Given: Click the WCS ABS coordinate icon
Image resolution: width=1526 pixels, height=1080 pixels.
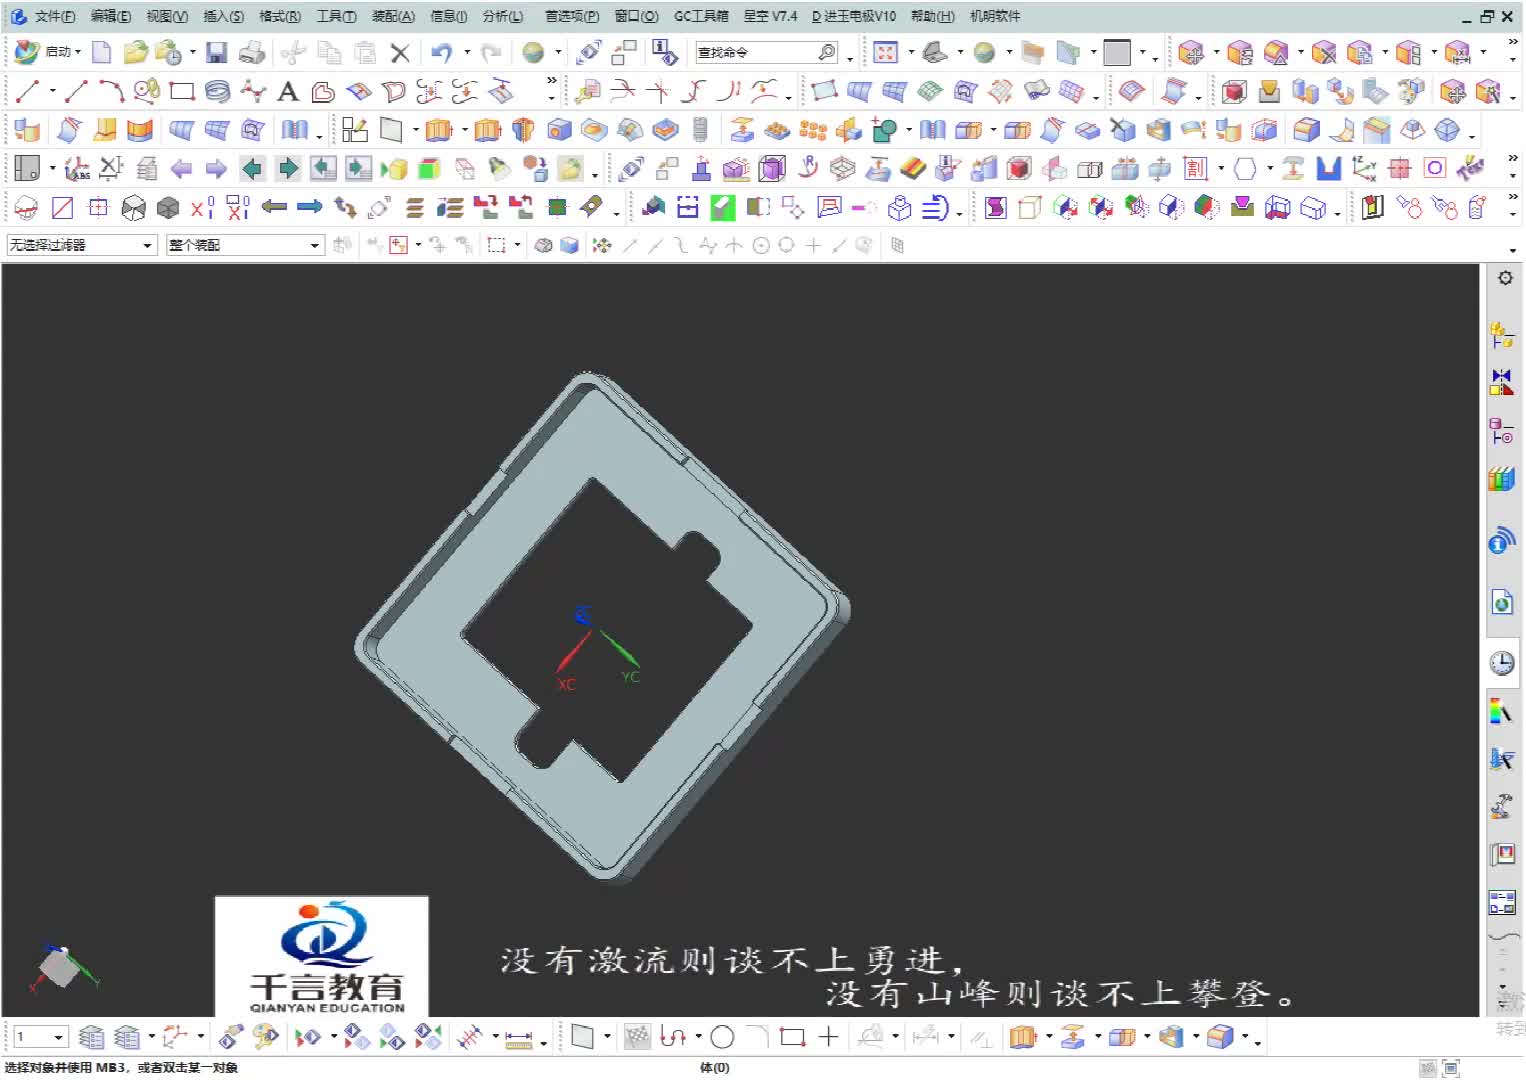Looking at the screenshot, I should [76, 168].
